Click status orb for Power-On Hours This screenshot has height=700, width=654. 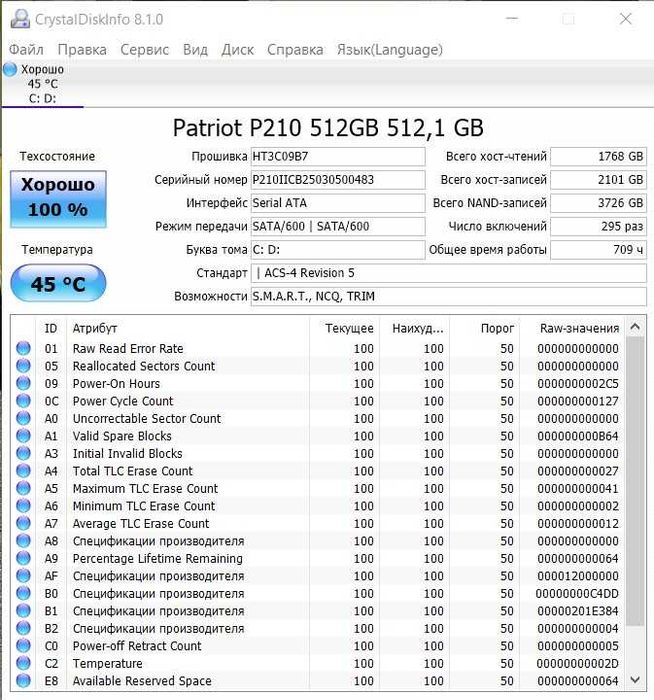click(x=23, y=383)
